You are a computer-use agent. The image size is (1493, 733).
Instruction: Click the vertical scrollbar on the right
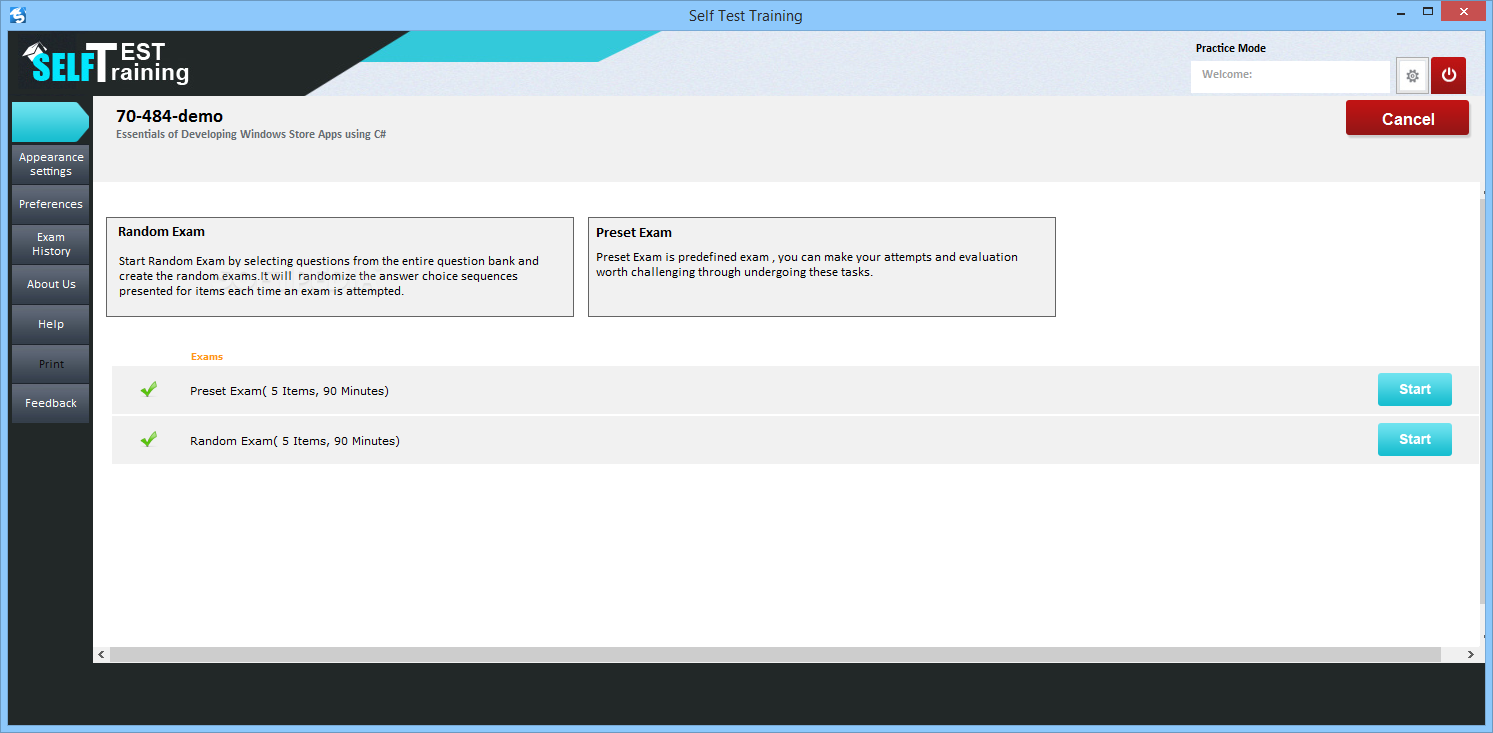point(1482,400)
